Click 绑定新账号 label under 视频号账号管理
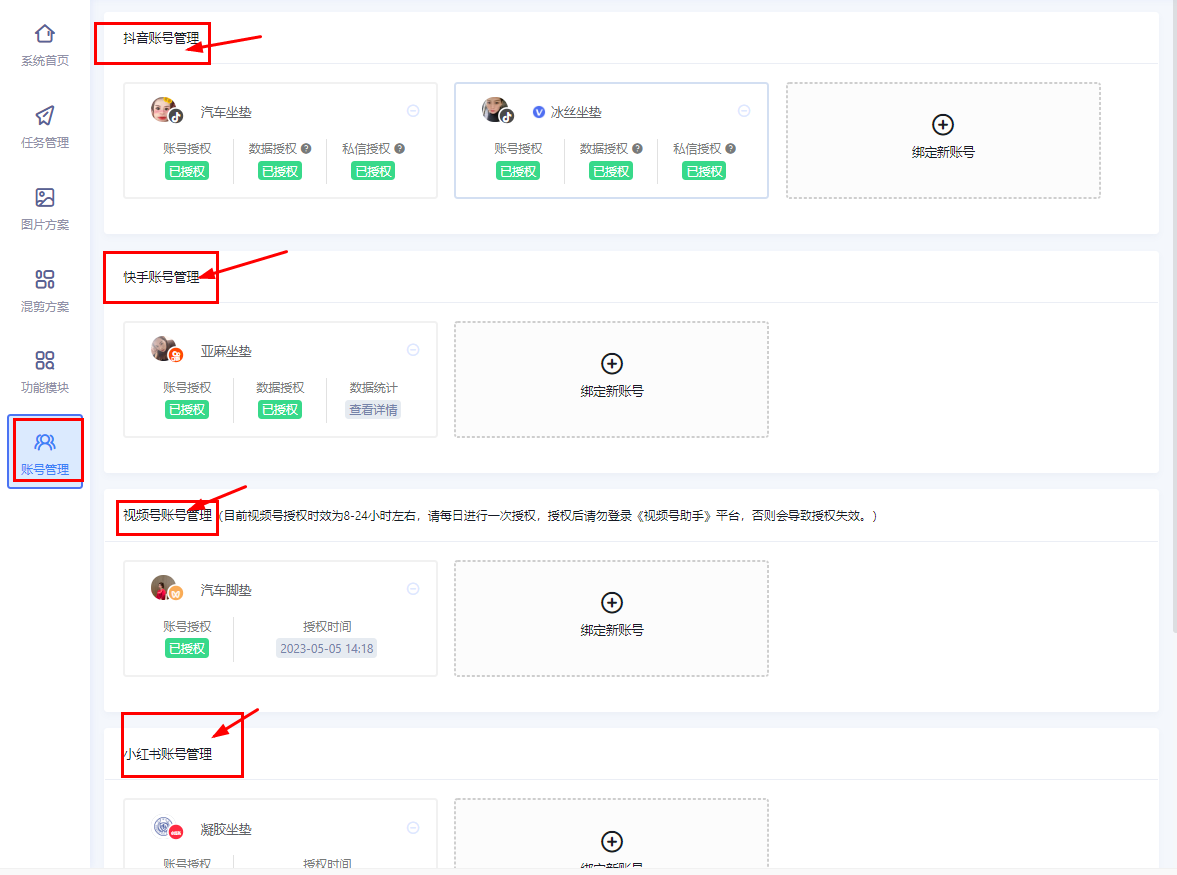 pos(612,630)
